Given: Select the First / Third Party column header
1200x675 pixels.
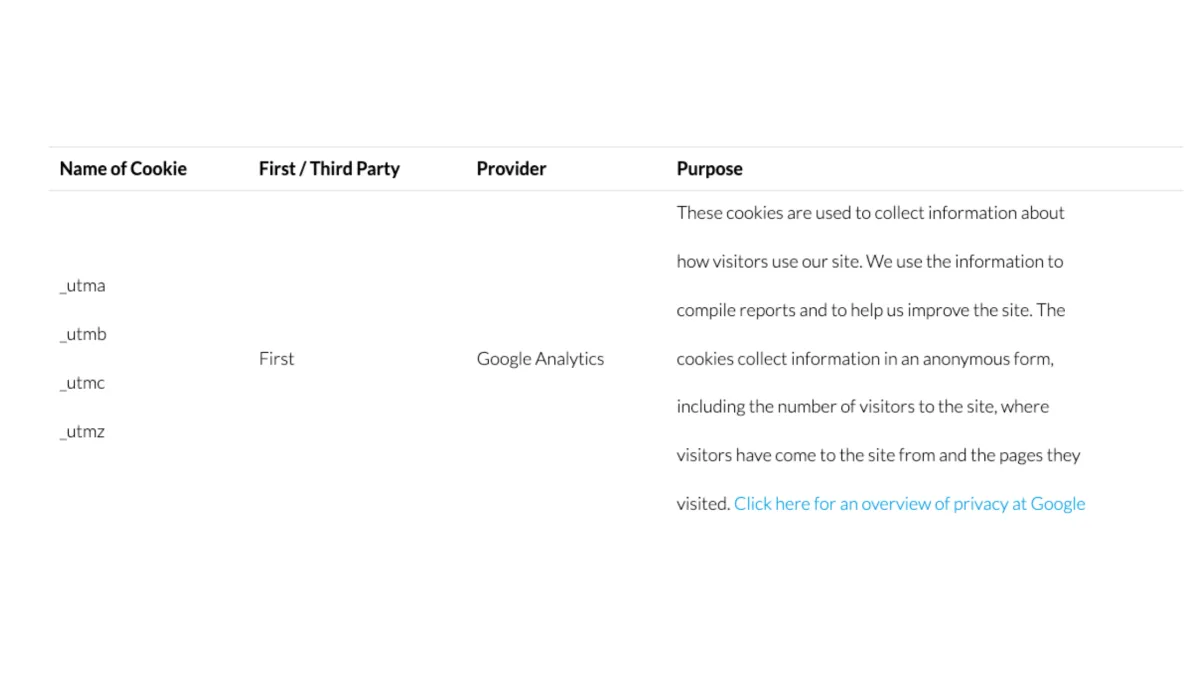Looking at the screenshot, I should 329,169.
